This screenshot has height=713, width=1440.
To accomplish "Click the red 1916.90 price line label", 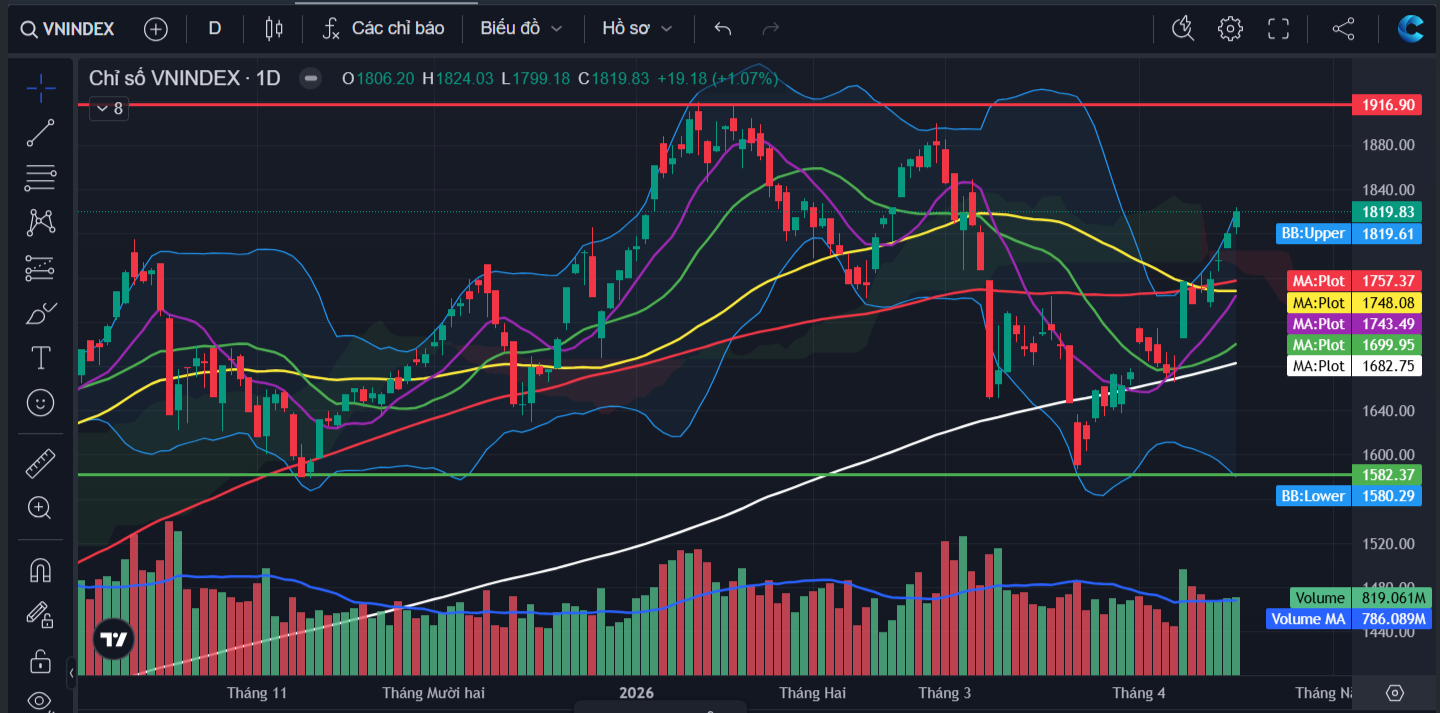I will (x=1386, y=104).
